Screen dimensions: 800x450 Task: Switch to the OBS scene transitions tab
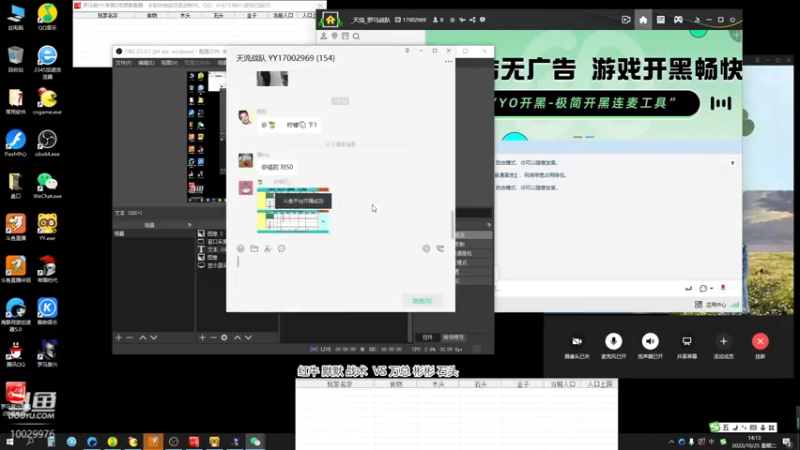point(453,337)
